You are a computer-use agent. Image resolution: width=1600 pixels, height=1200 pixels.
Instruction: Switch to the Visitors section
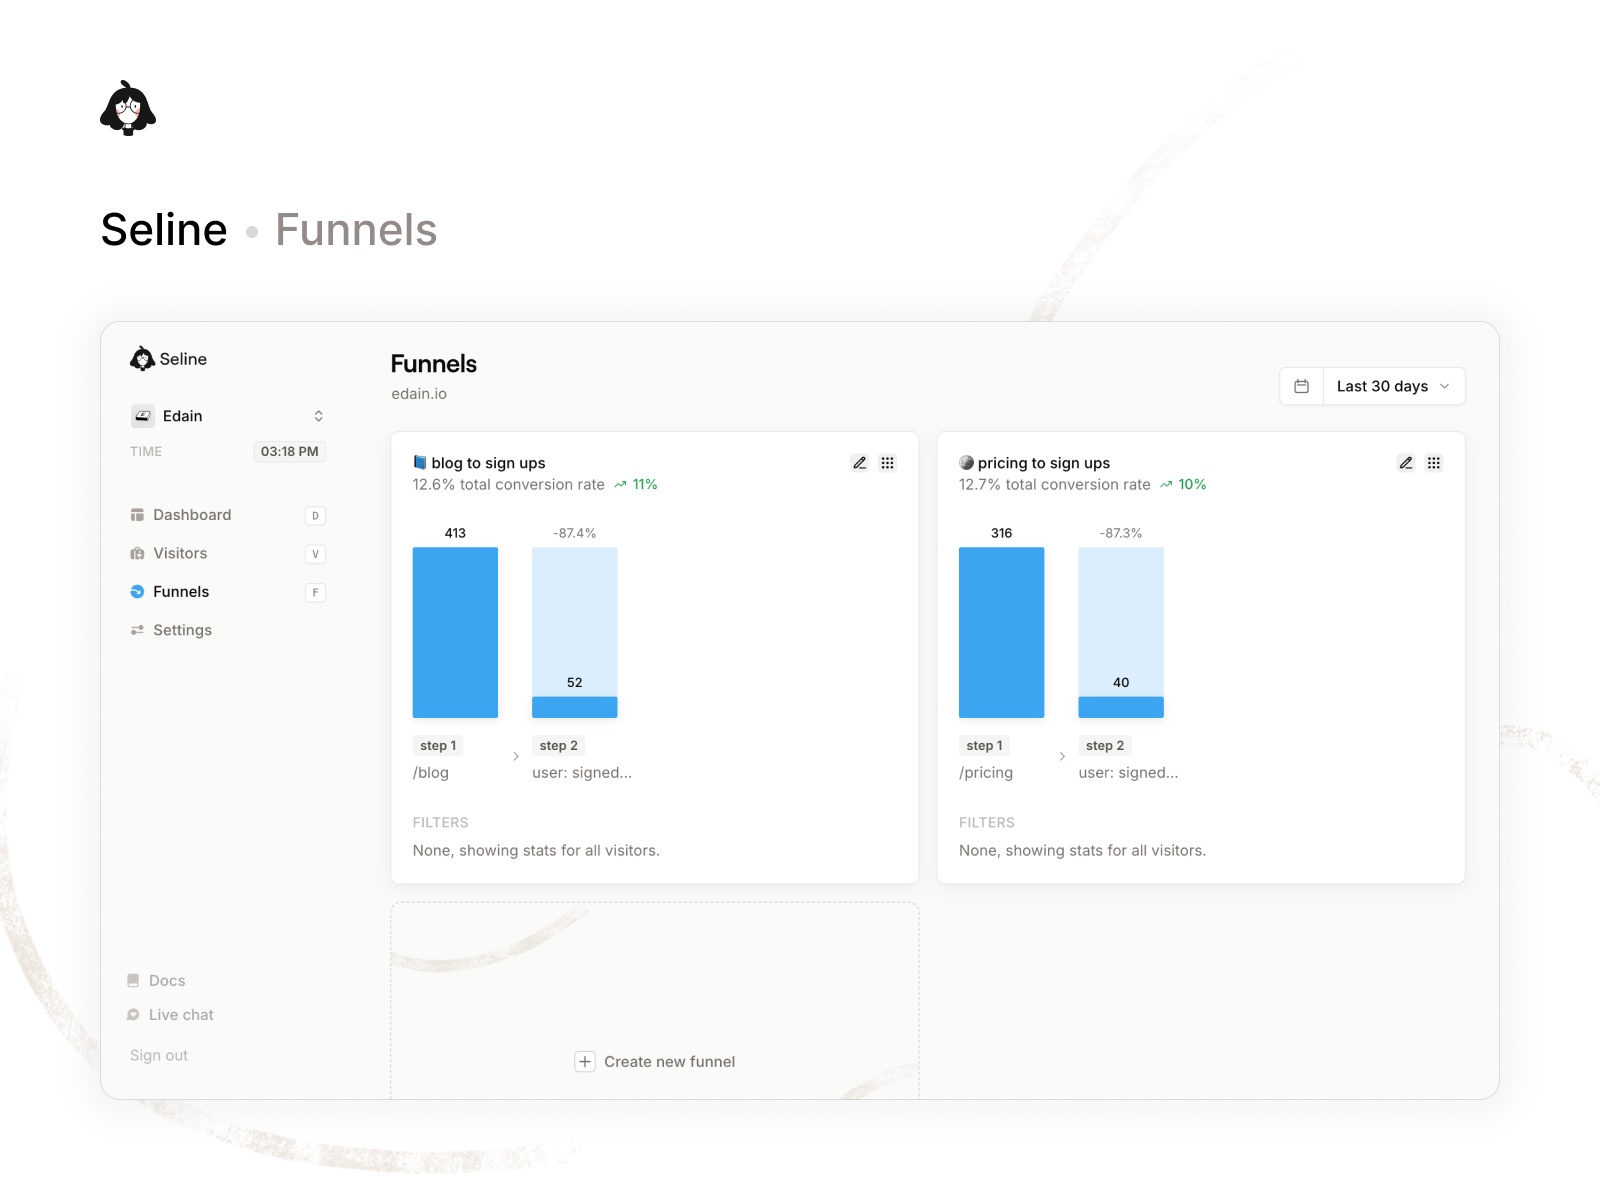(x=180, y=553)
